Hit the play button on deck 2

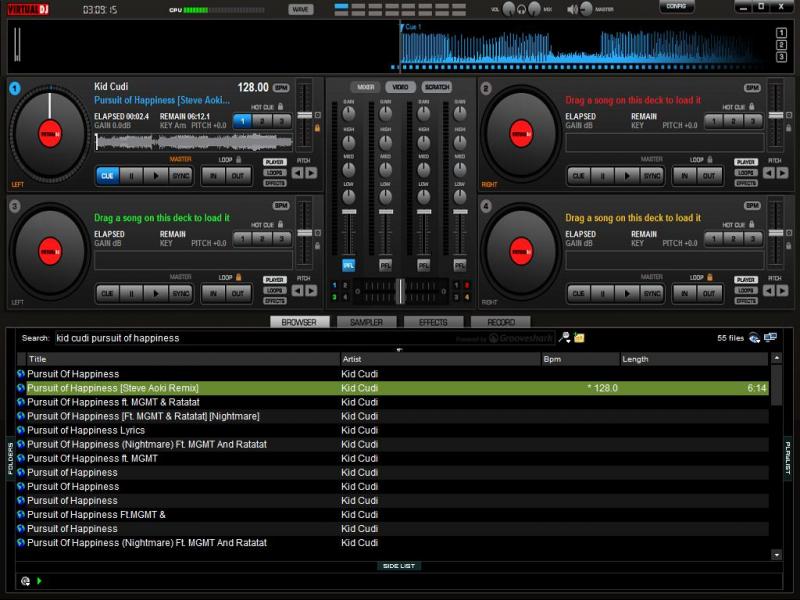pos(627,176)
